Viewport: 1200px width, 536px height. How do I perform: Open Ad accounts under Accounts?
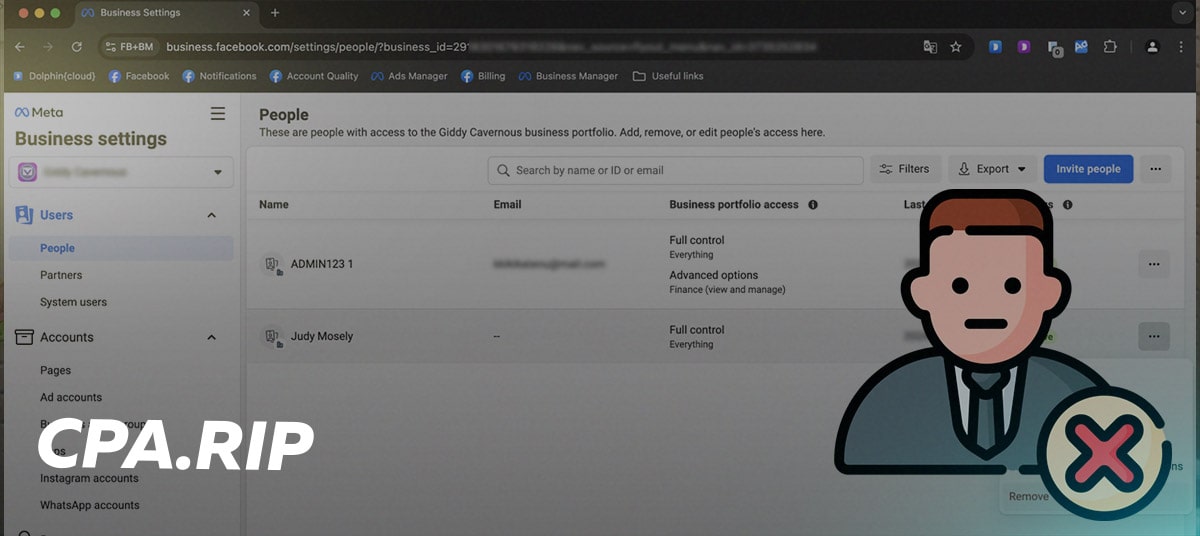point(71,397)
